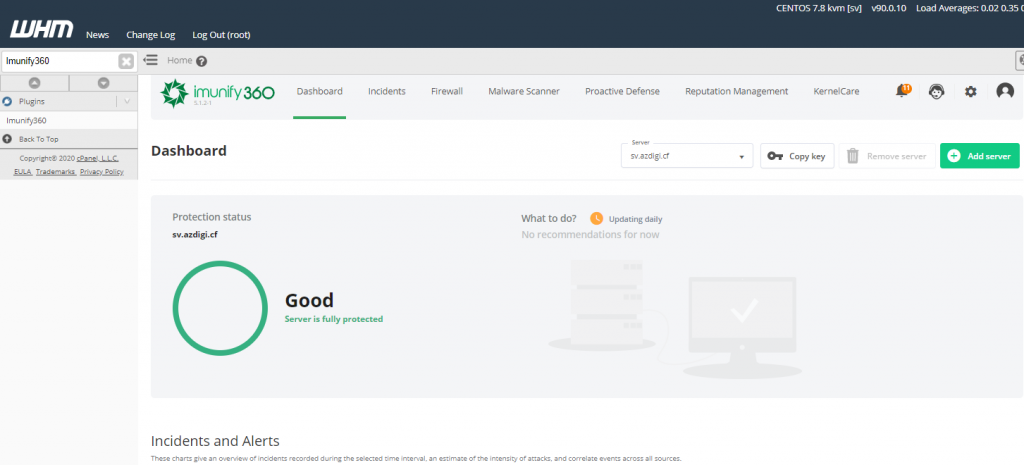Open the notifications bell icon
The width and height of the screenshot is (1024, 465).
903,91
